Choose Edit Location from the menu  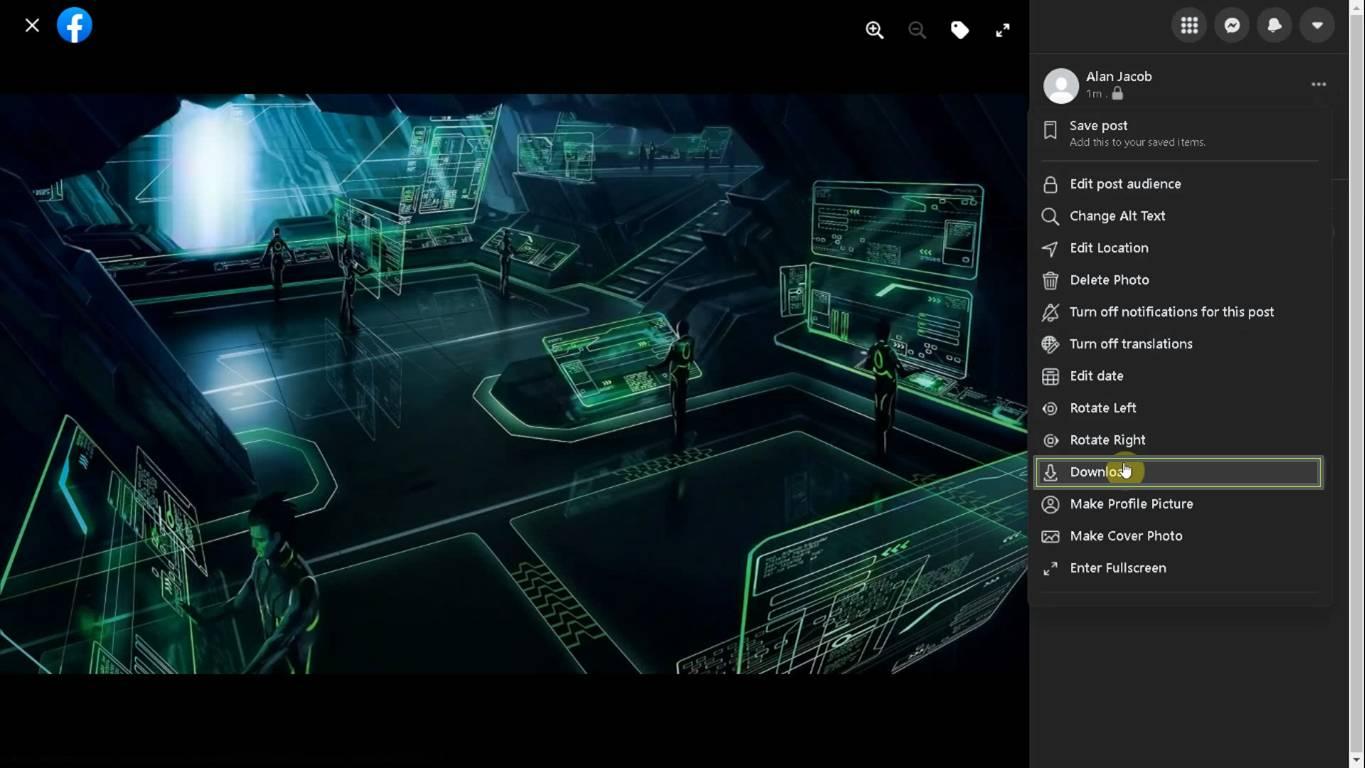pyautogui.click(x=1179, y=248)
